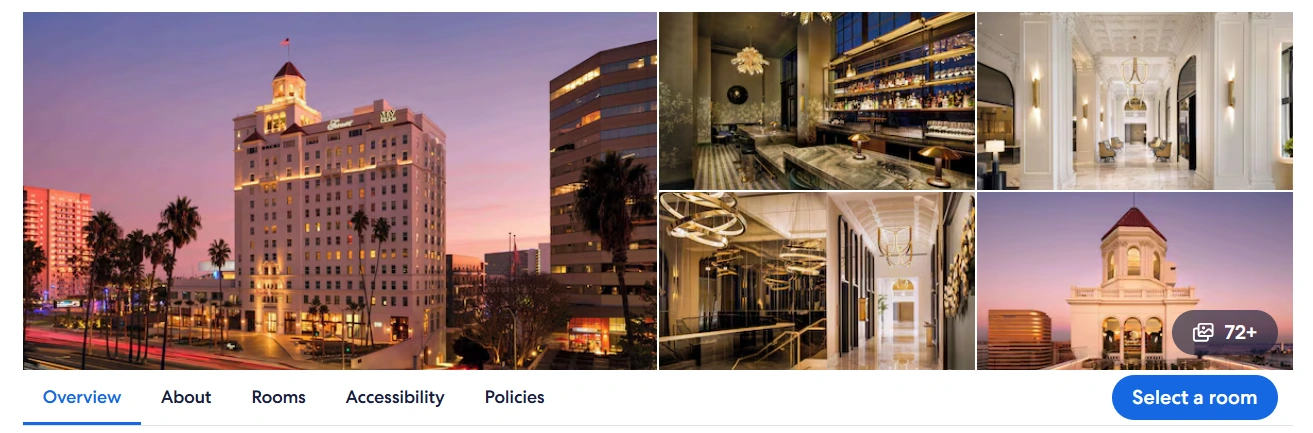Image resolution: width=1313 pixels, height=433 pixels.
Task: Click the image gallery icon beside 72+
Action: [x=1203, y=333]
